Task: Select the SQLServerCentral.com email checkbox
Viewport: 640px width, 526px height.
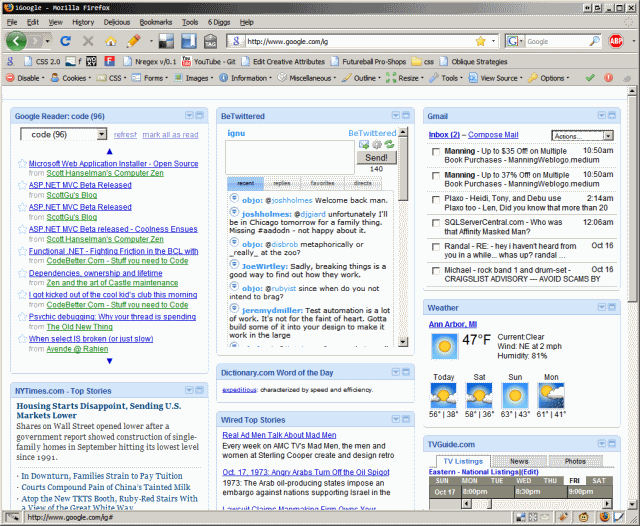Action: pos(436,223)
